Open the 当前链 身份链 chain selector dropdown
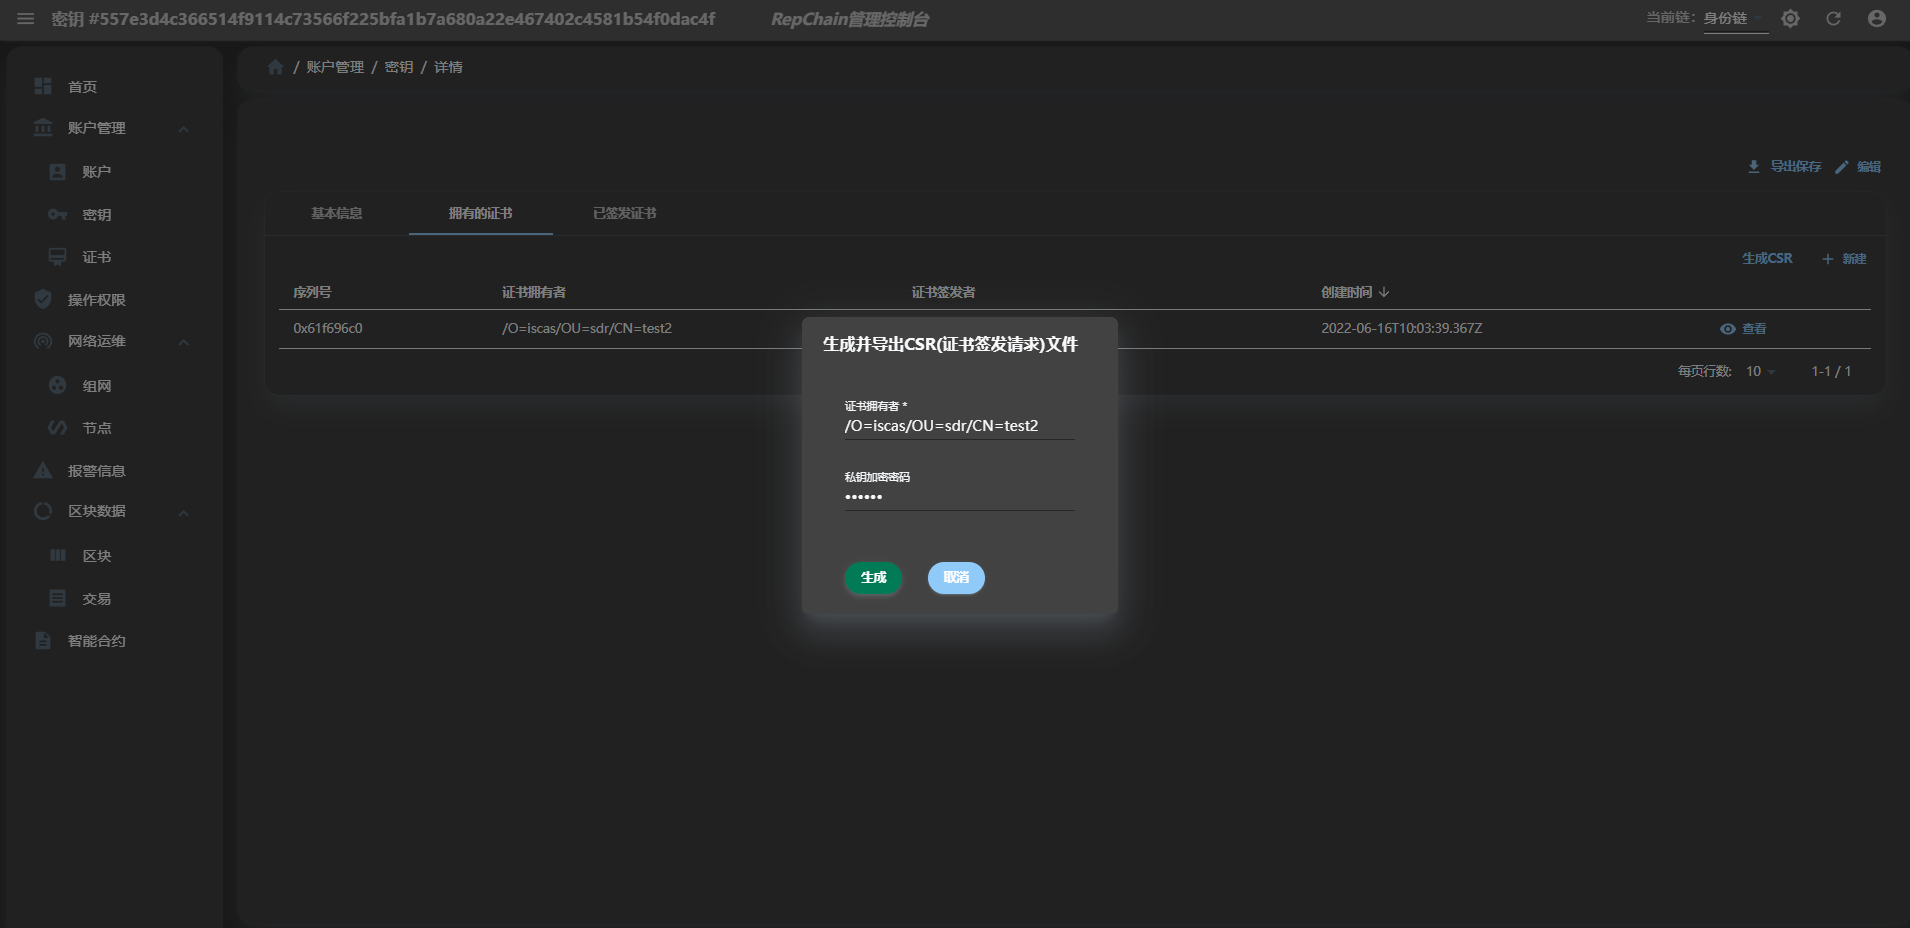The image size is (1910, 928). coord(1735,19)
